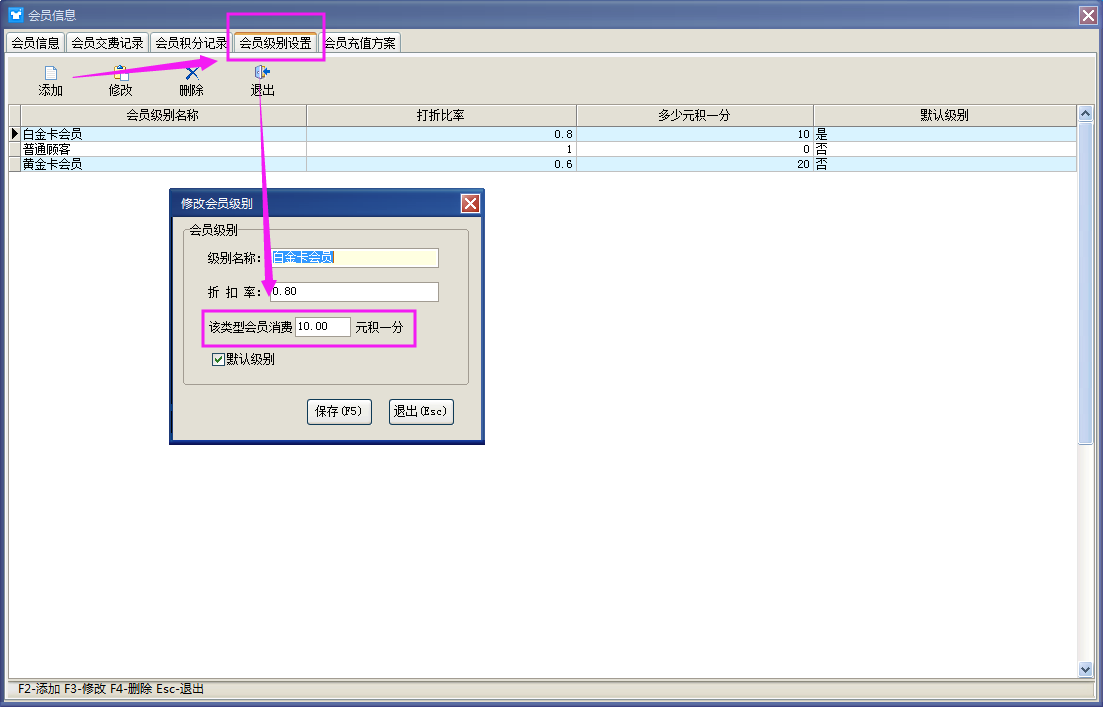Screen dimensions: 1103x707
Task: Click the scrollbar down arrow
Action: (1086, 669)
